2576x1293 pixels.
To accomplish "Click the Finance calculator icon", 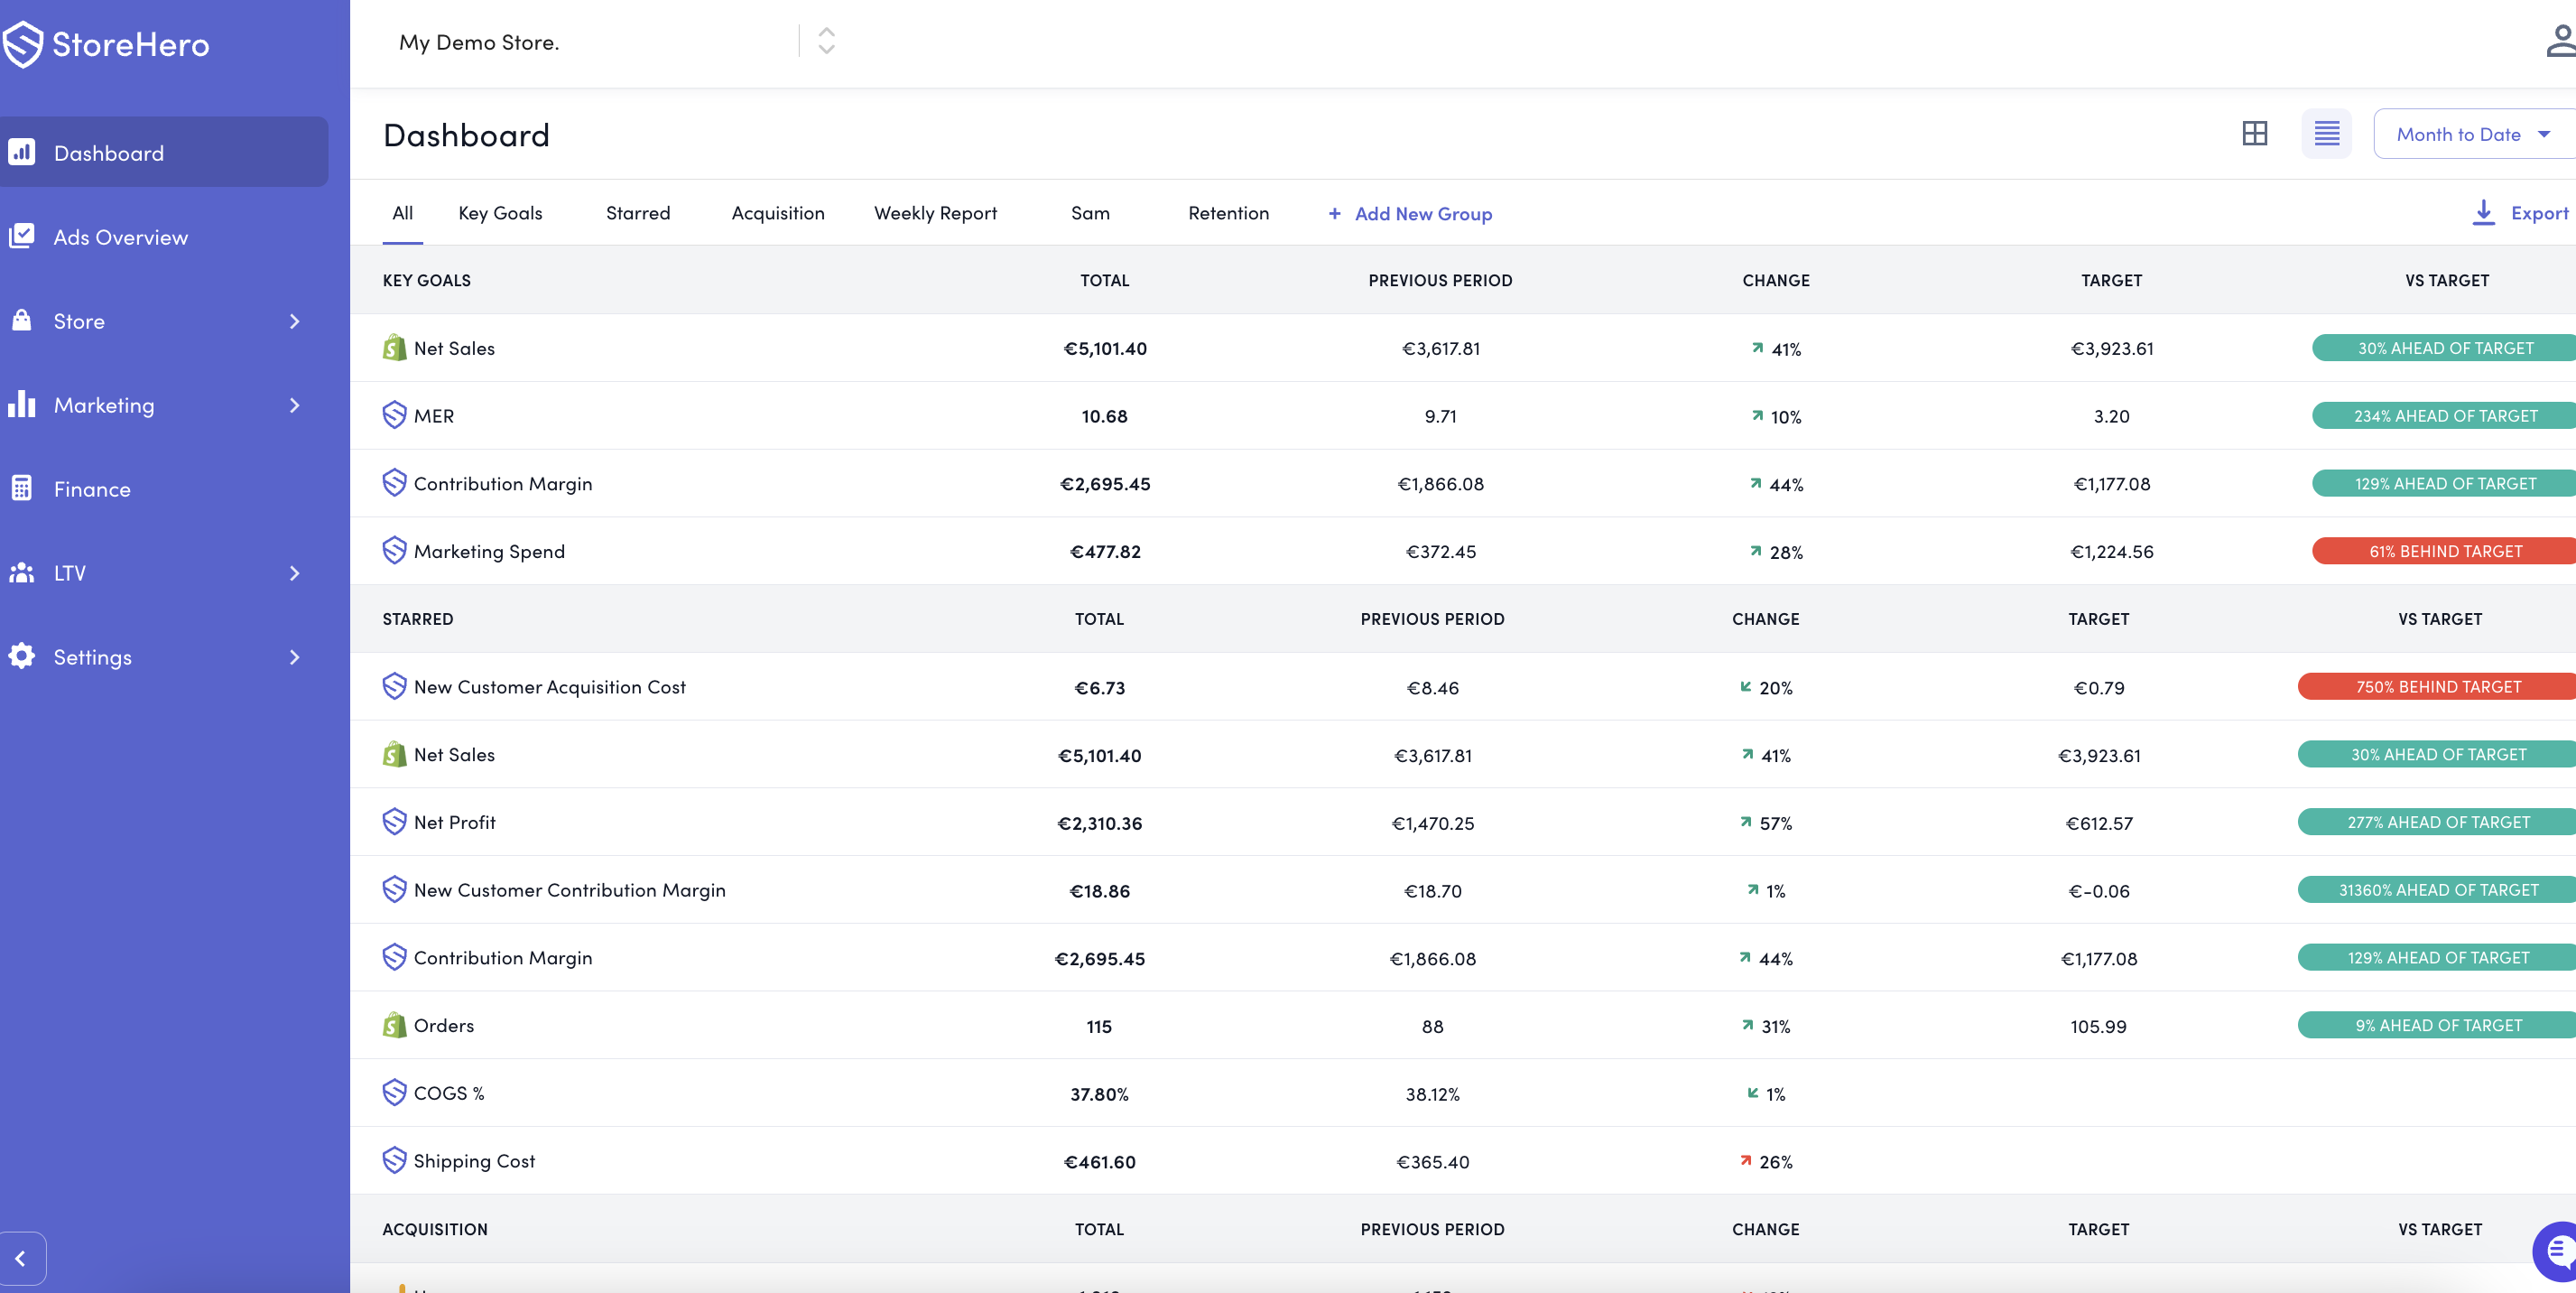I will pos(22,488).
